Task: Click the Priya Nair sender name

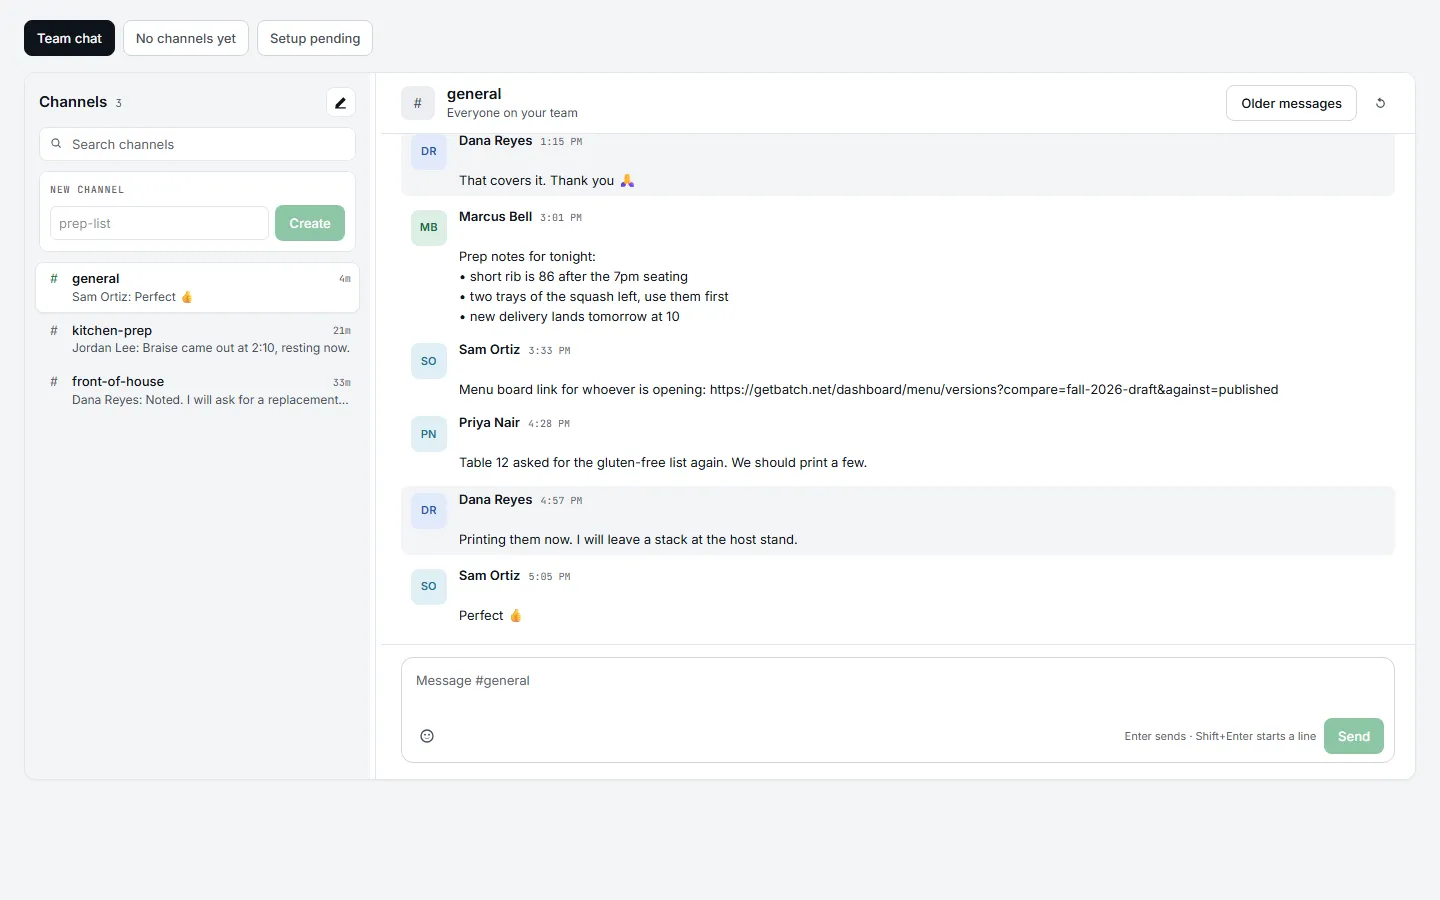Action: click(489, 423)
